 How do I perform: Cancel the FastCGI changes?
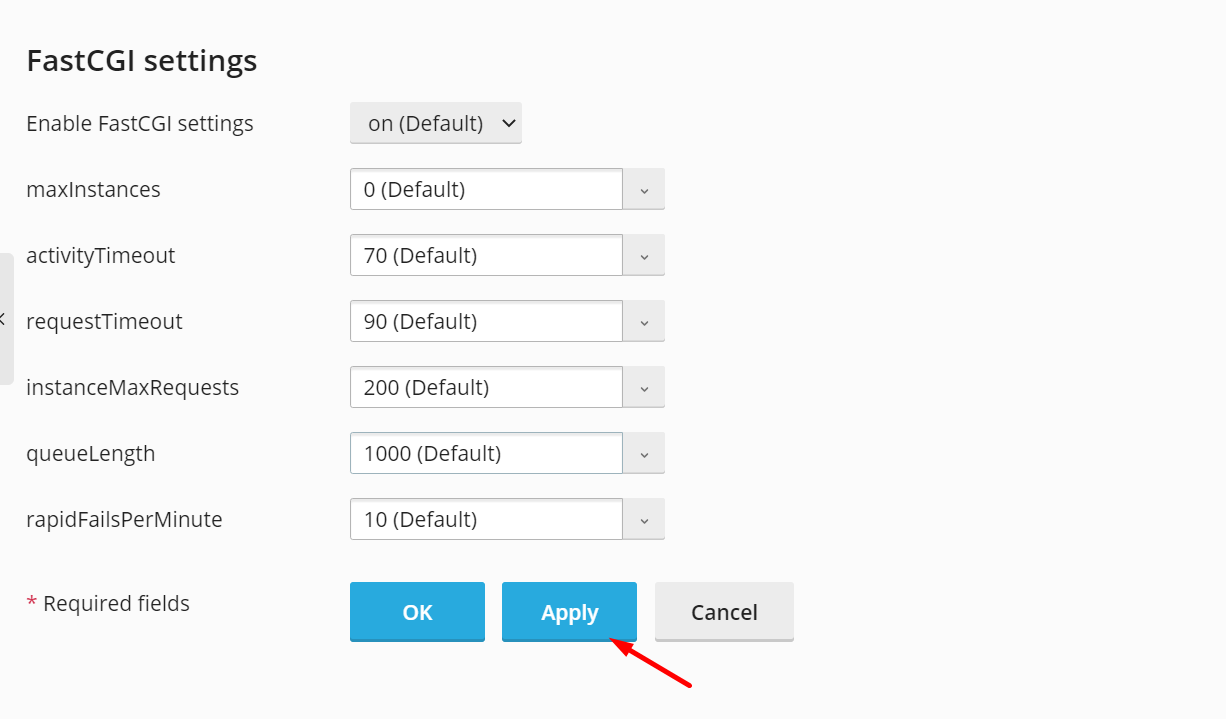click(724, 612)
